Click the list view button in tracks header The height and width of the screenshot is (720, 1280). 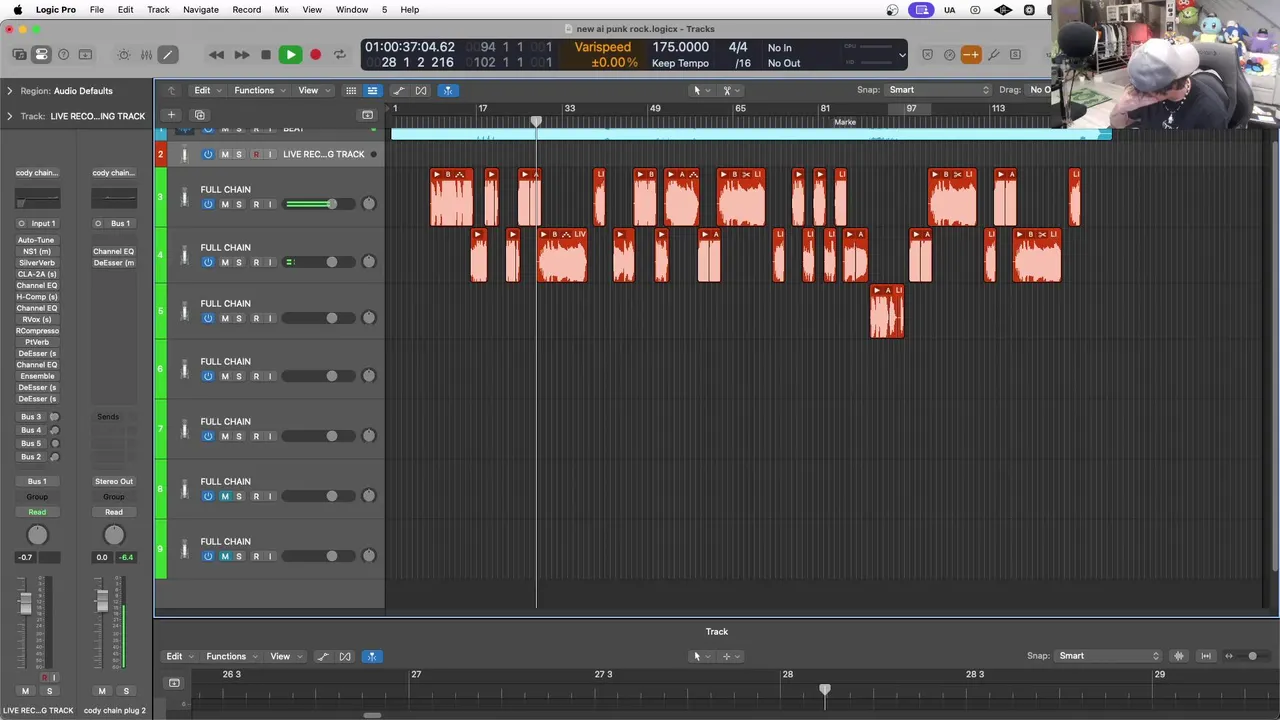[372, 90]
